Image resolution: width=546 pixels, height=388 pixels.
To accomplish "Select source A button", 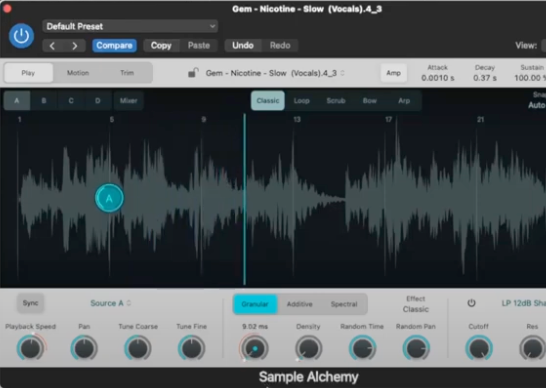I will point(17,101).
